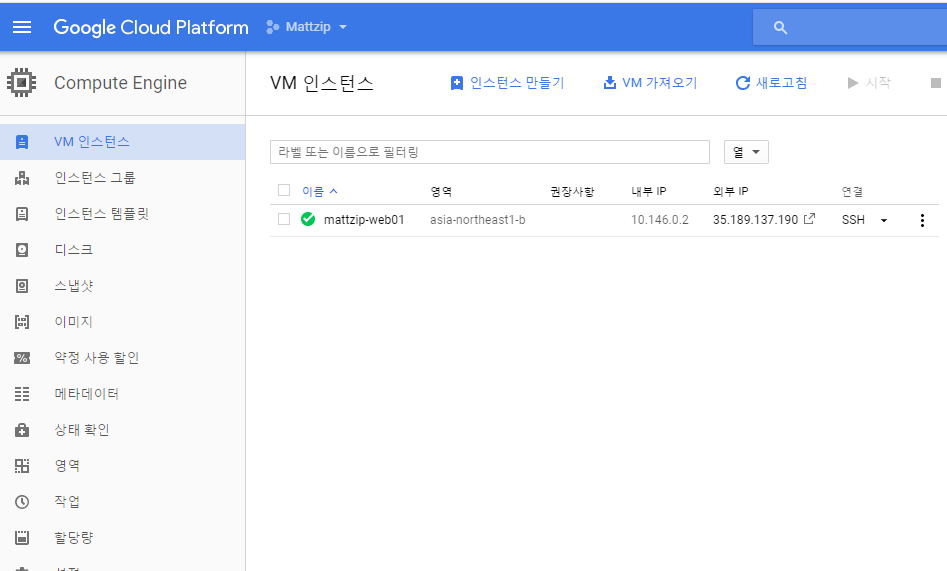Open 인스턴스 템플릿 in the sidebar
This screenshot has width=947, height=571.
(x=123, y=214)
